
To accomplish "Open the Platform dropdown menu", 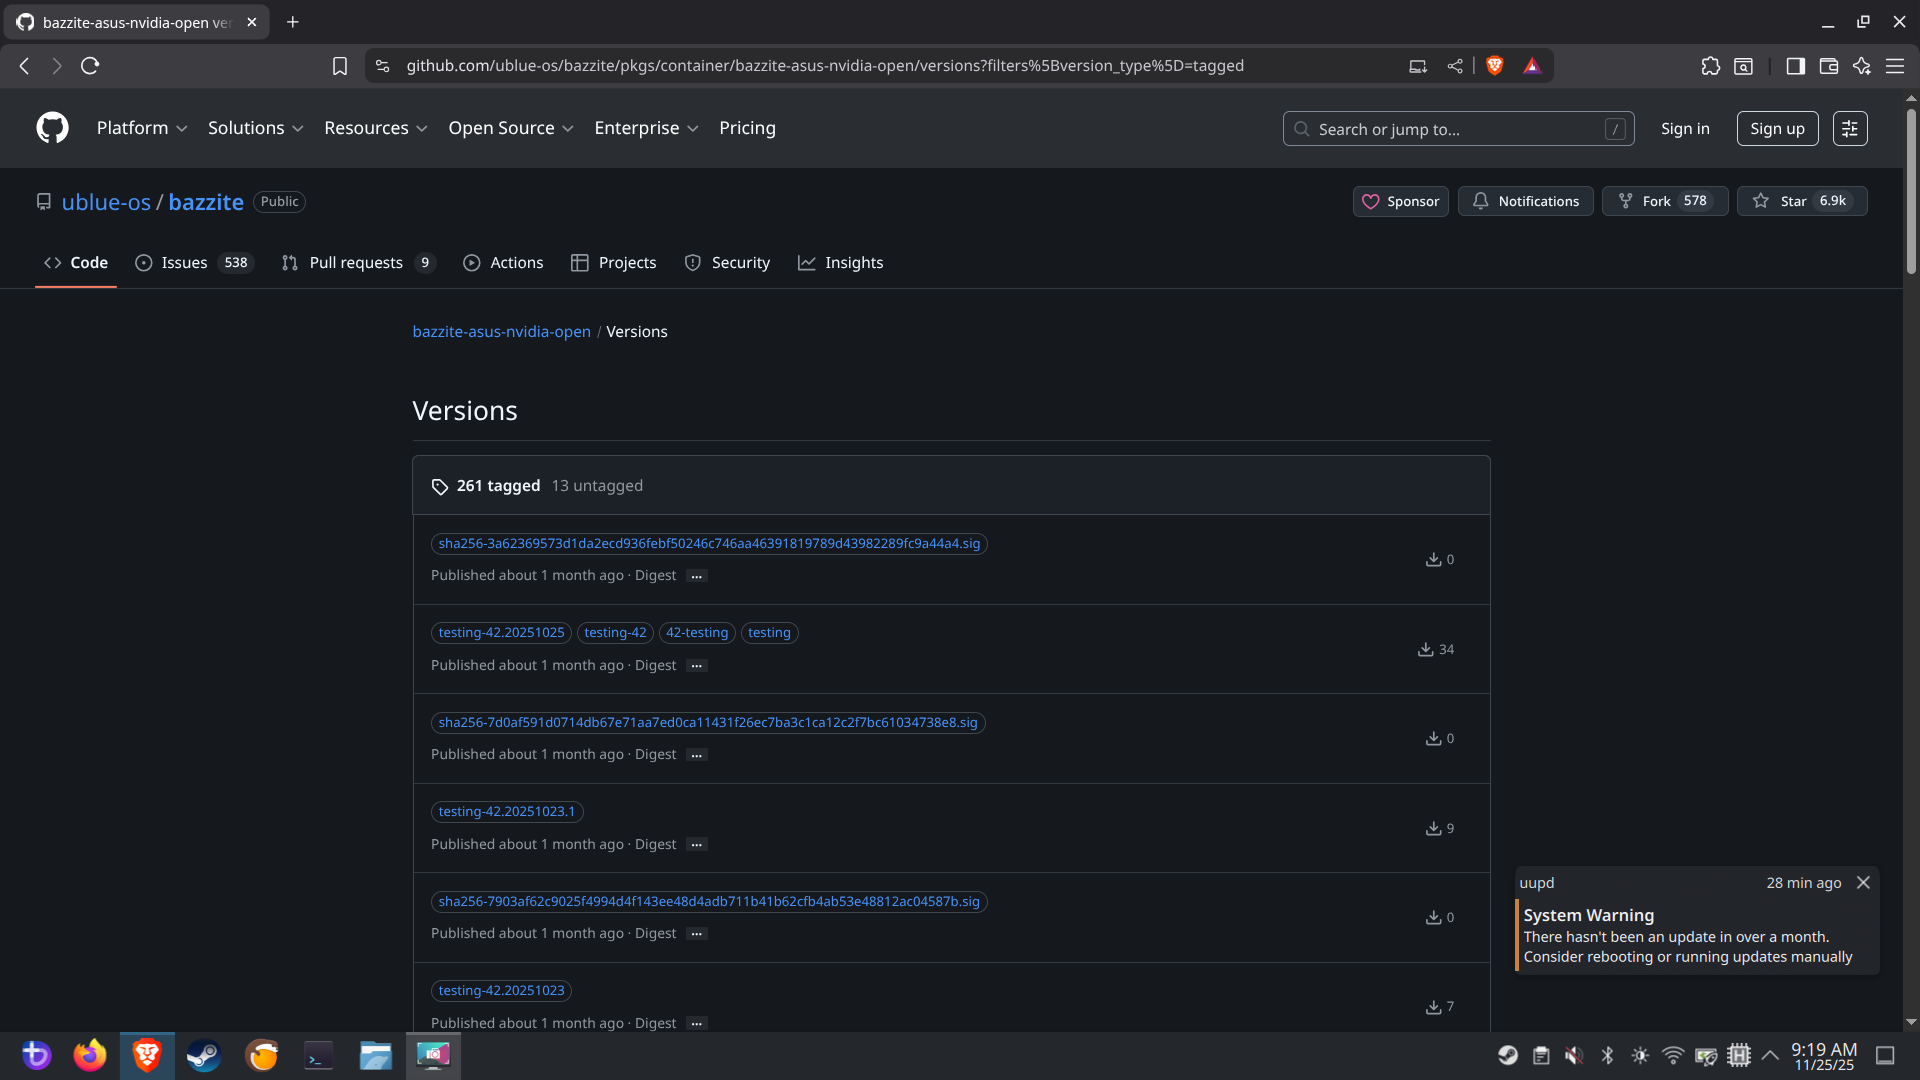I will [x=142, y=128].
